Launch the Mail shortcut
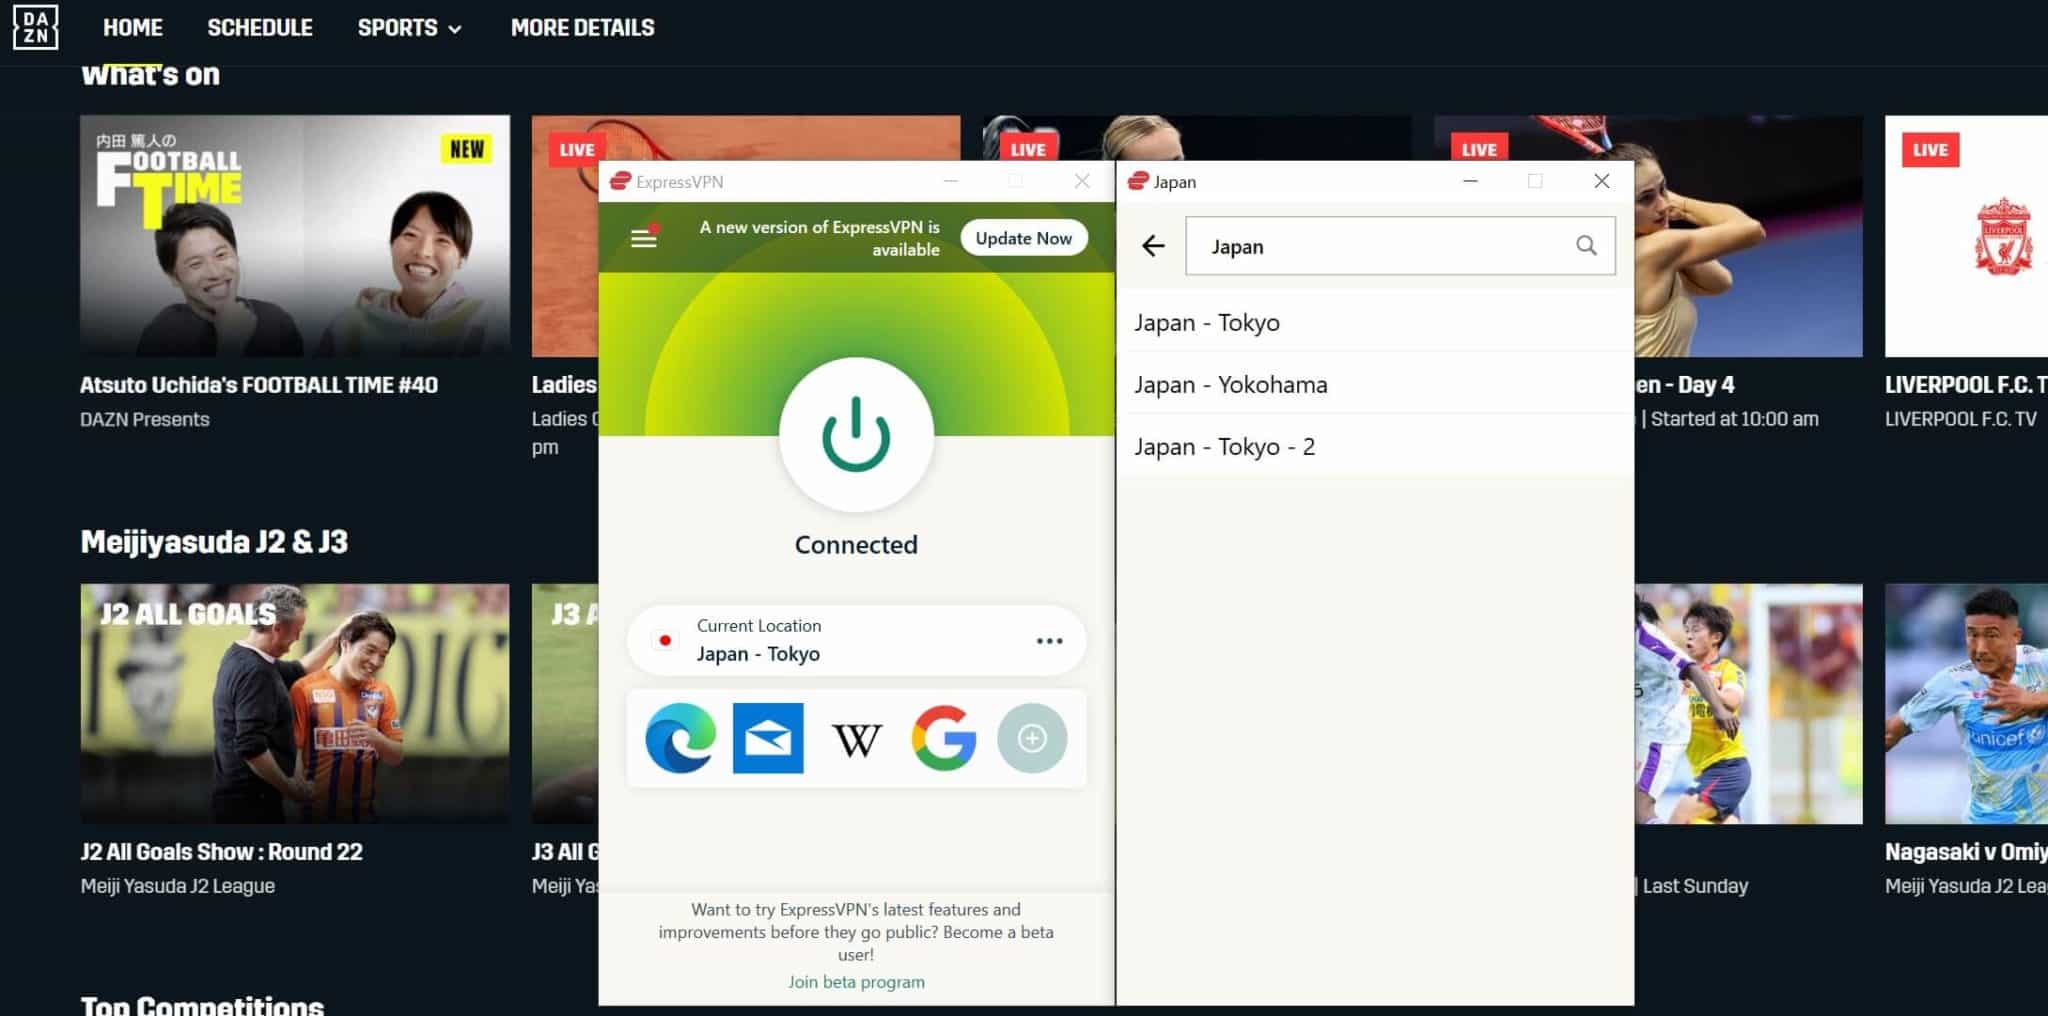The image size is (2048, 1016). (768, 739)
